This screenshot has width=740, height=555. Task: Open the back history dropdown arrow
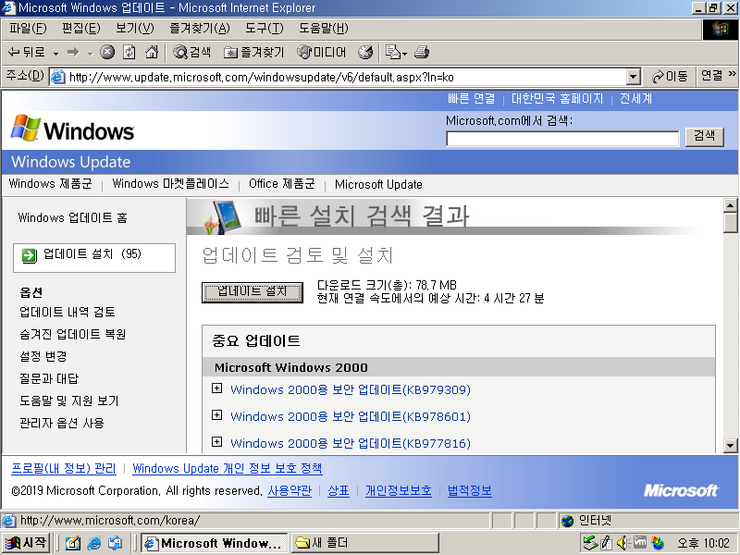55,53
